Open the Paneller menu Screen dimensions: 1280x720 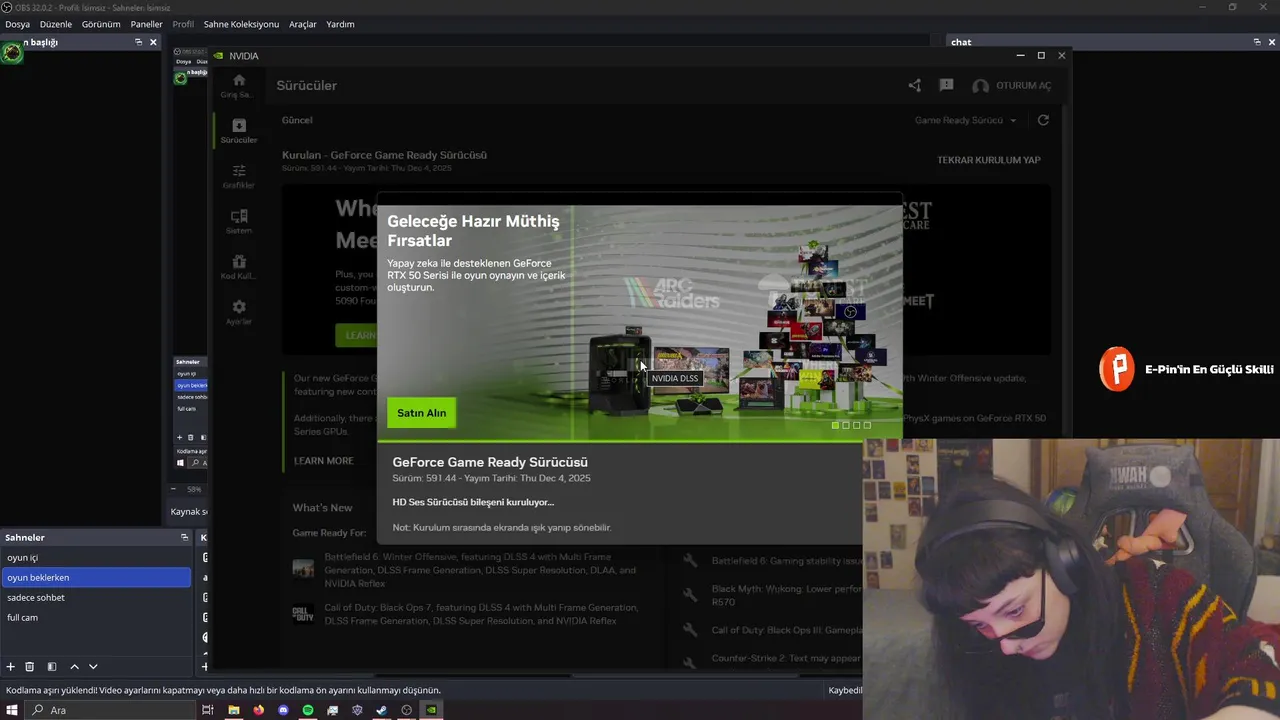pos(146,24)
